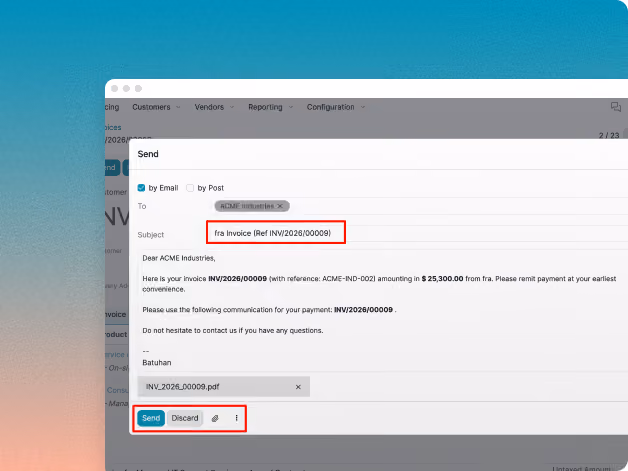
Task: Remove the INV_2026_00009.pdf attachment
Action: pos(298,387)
